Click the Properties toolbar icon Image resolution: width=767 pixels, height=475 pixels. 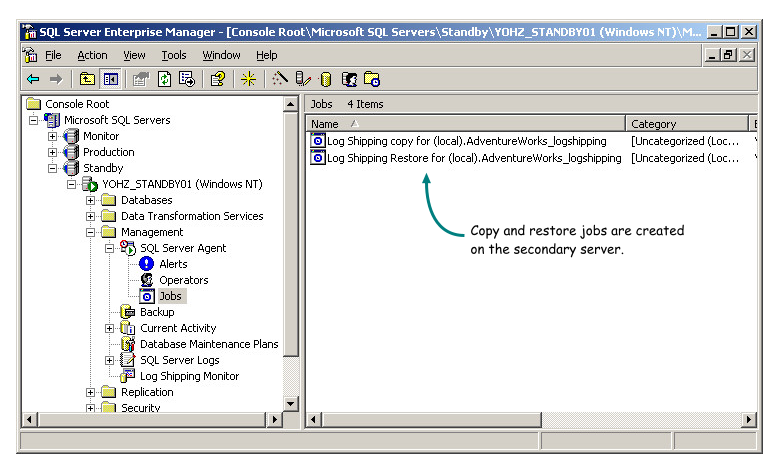[x=141, y=79]
